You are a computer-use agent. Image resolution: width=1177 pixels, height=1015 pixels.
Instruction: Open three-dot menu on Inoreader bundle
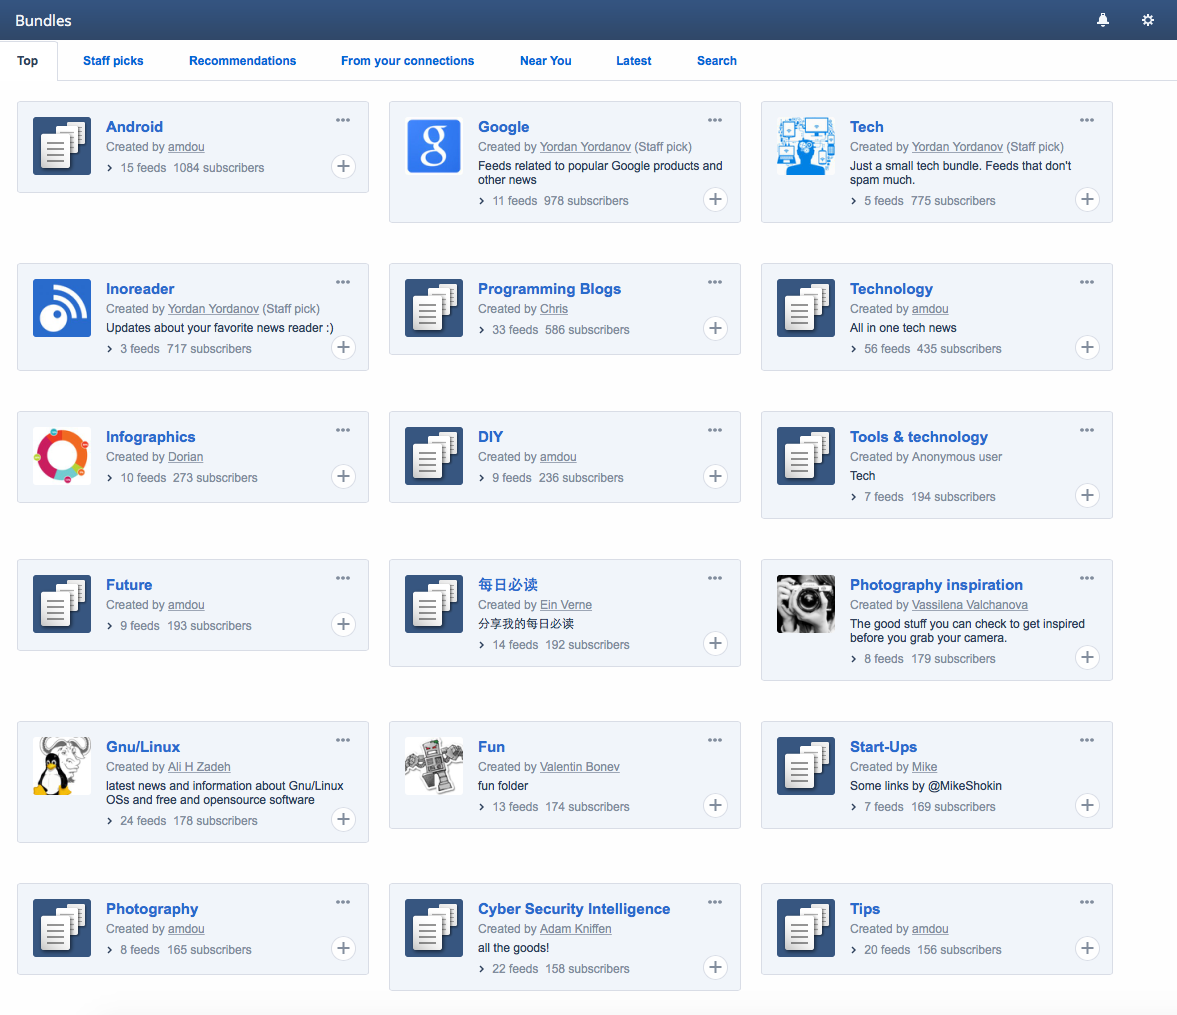click(x=343, y=282)
